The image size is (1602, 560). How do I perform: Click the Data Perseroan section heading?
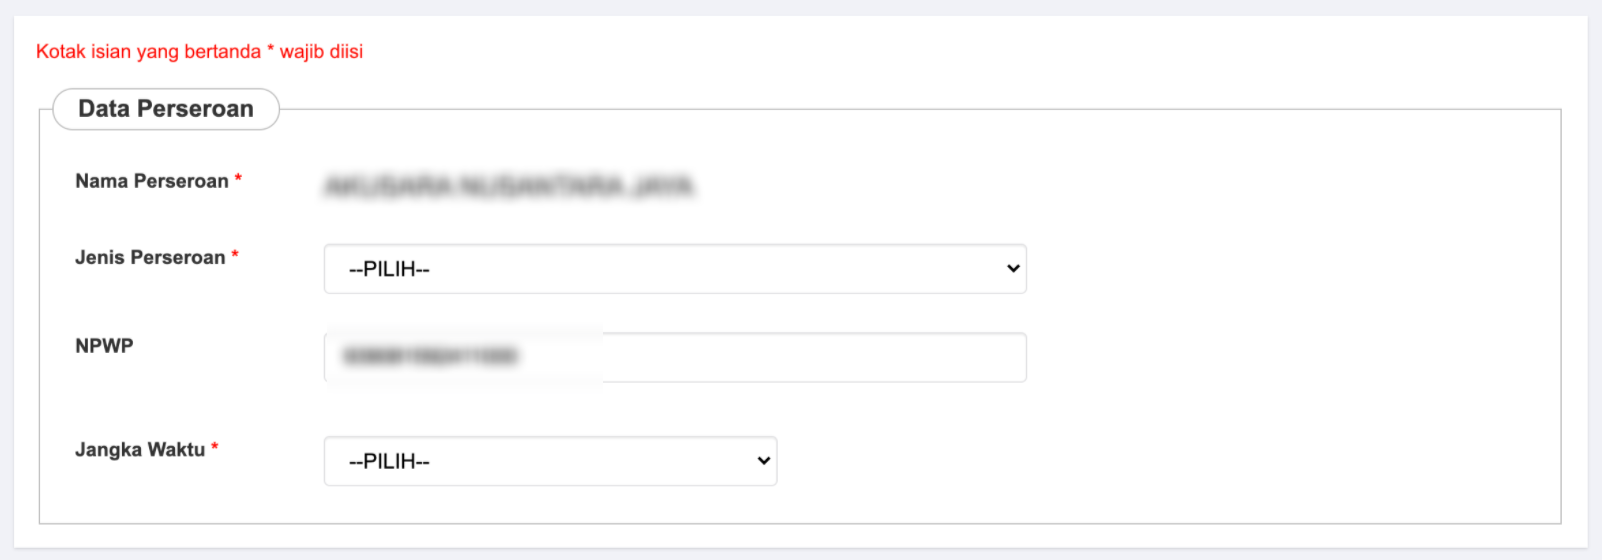pyautogui.click(x=166, y=109)
